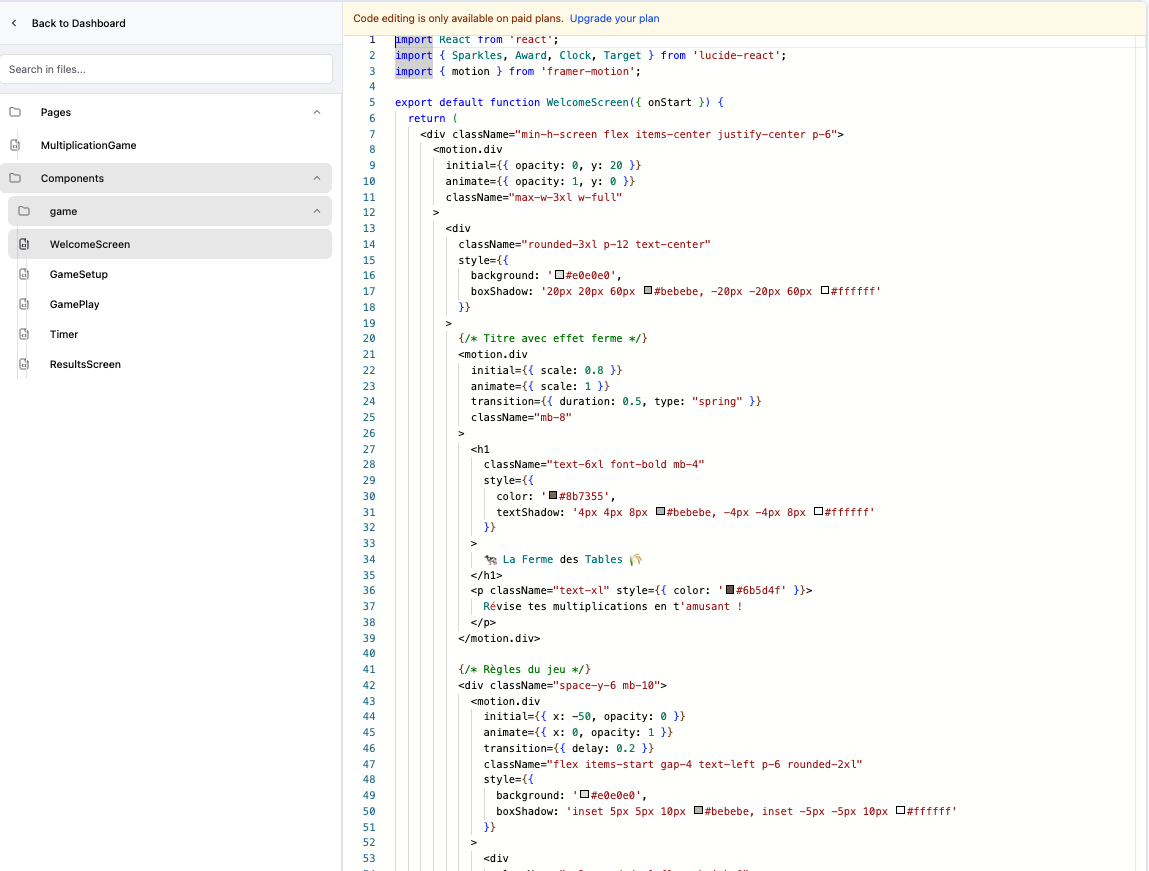Click the ResultsScreen file icon

(24, 365)
